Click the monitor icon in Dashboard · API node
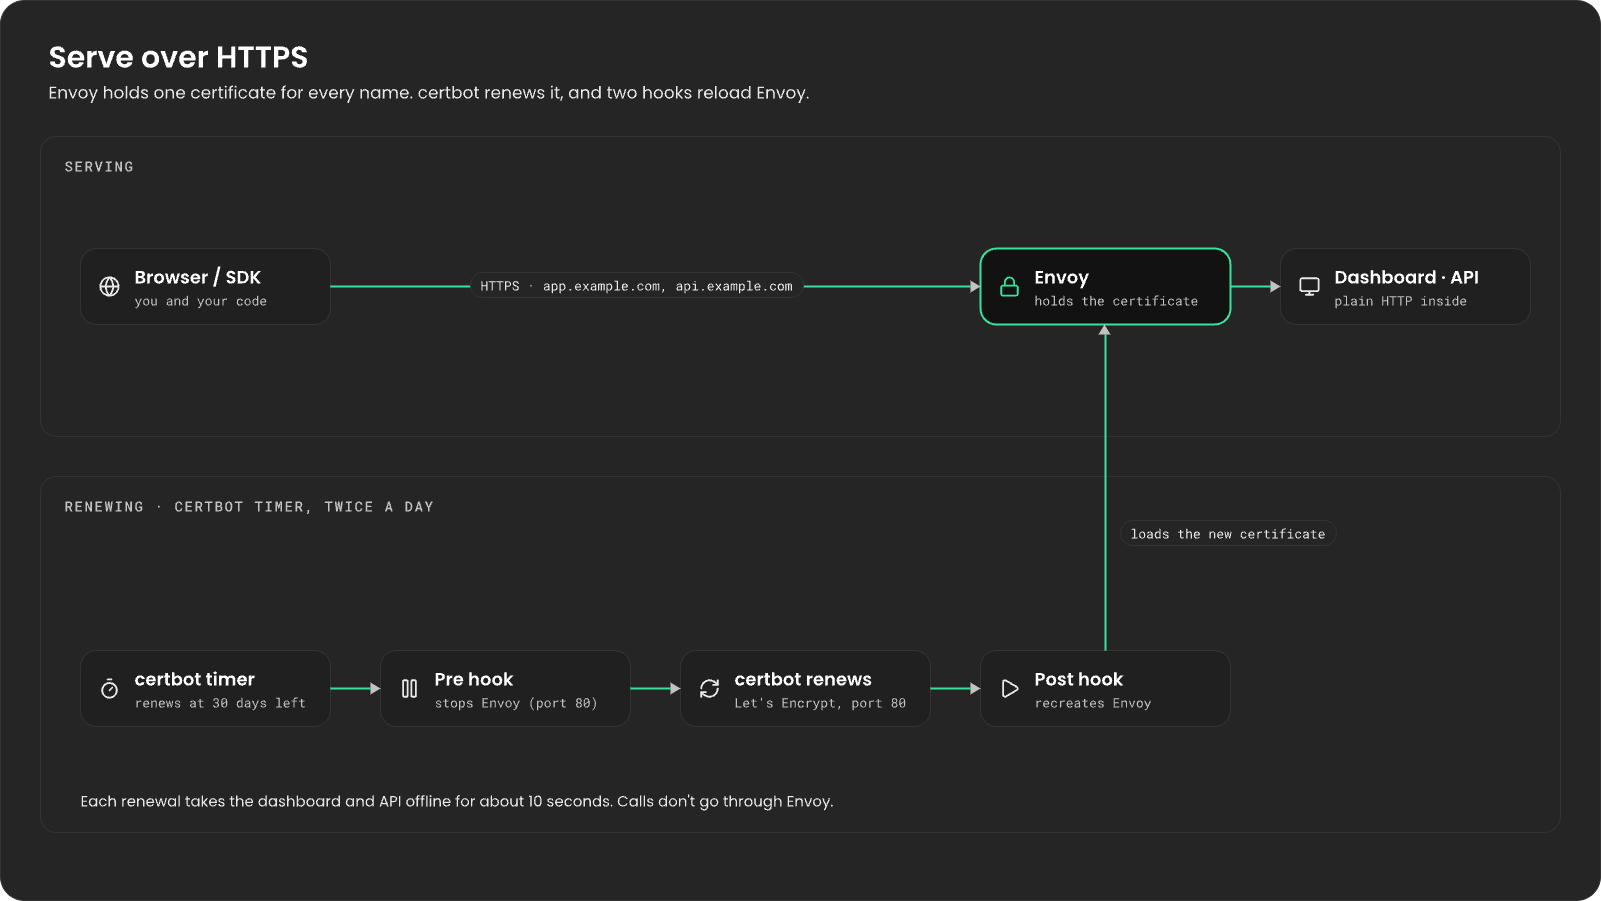The width and height of the screenshot is (1601, 901). pos(1310,287)
